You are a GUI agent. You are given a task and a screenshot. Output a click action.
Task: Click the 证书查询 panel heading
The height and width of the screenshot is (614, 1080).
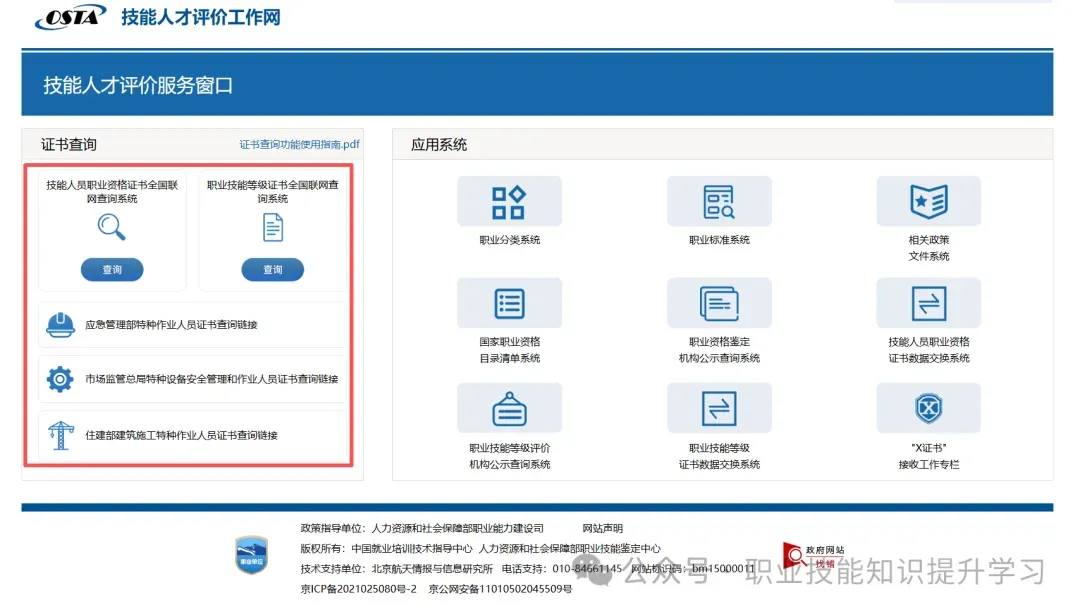(69, 145)
